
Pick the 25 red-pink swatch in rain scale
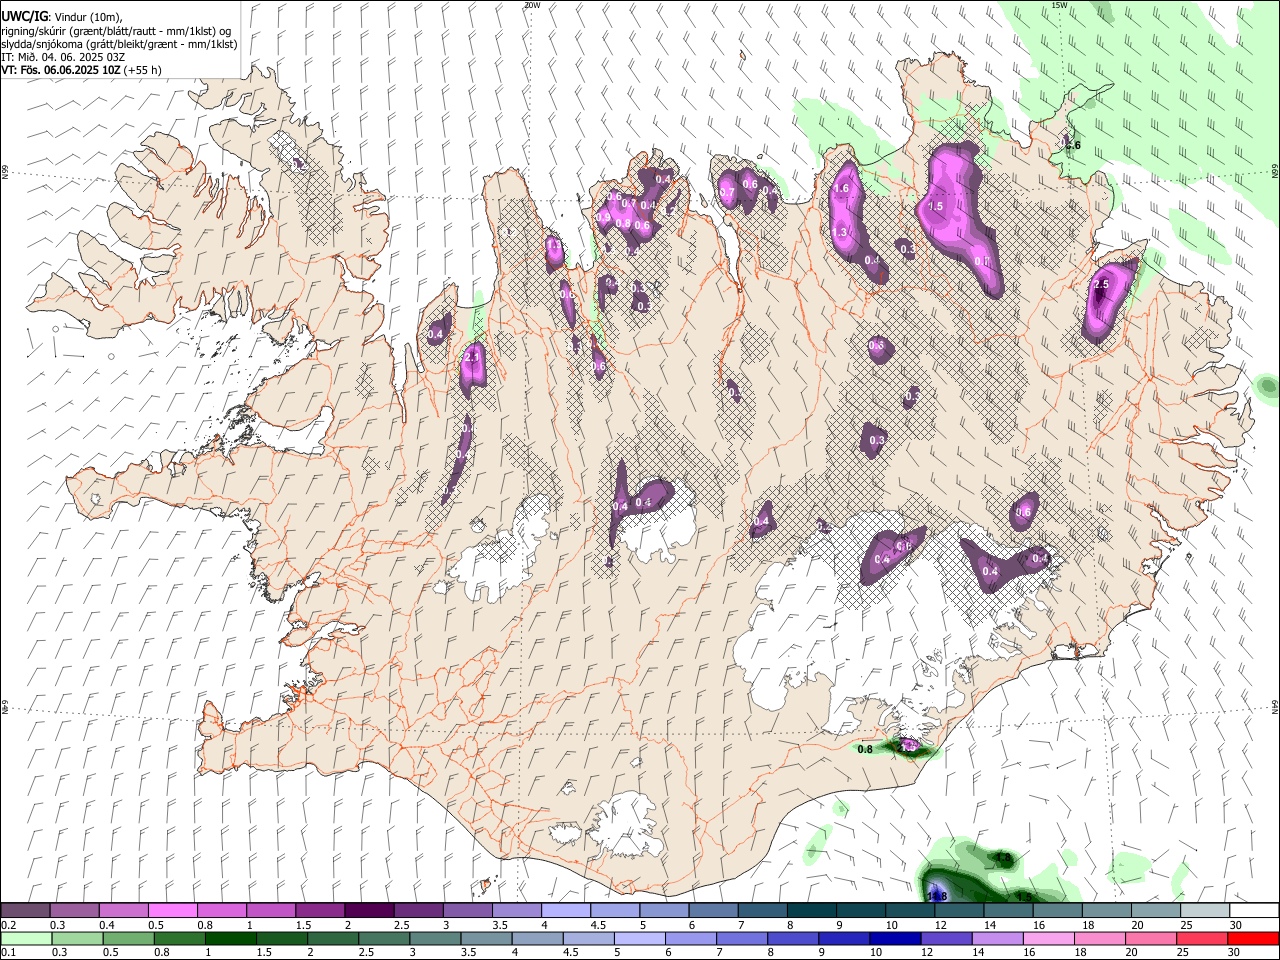click(x=1201, y=938)
